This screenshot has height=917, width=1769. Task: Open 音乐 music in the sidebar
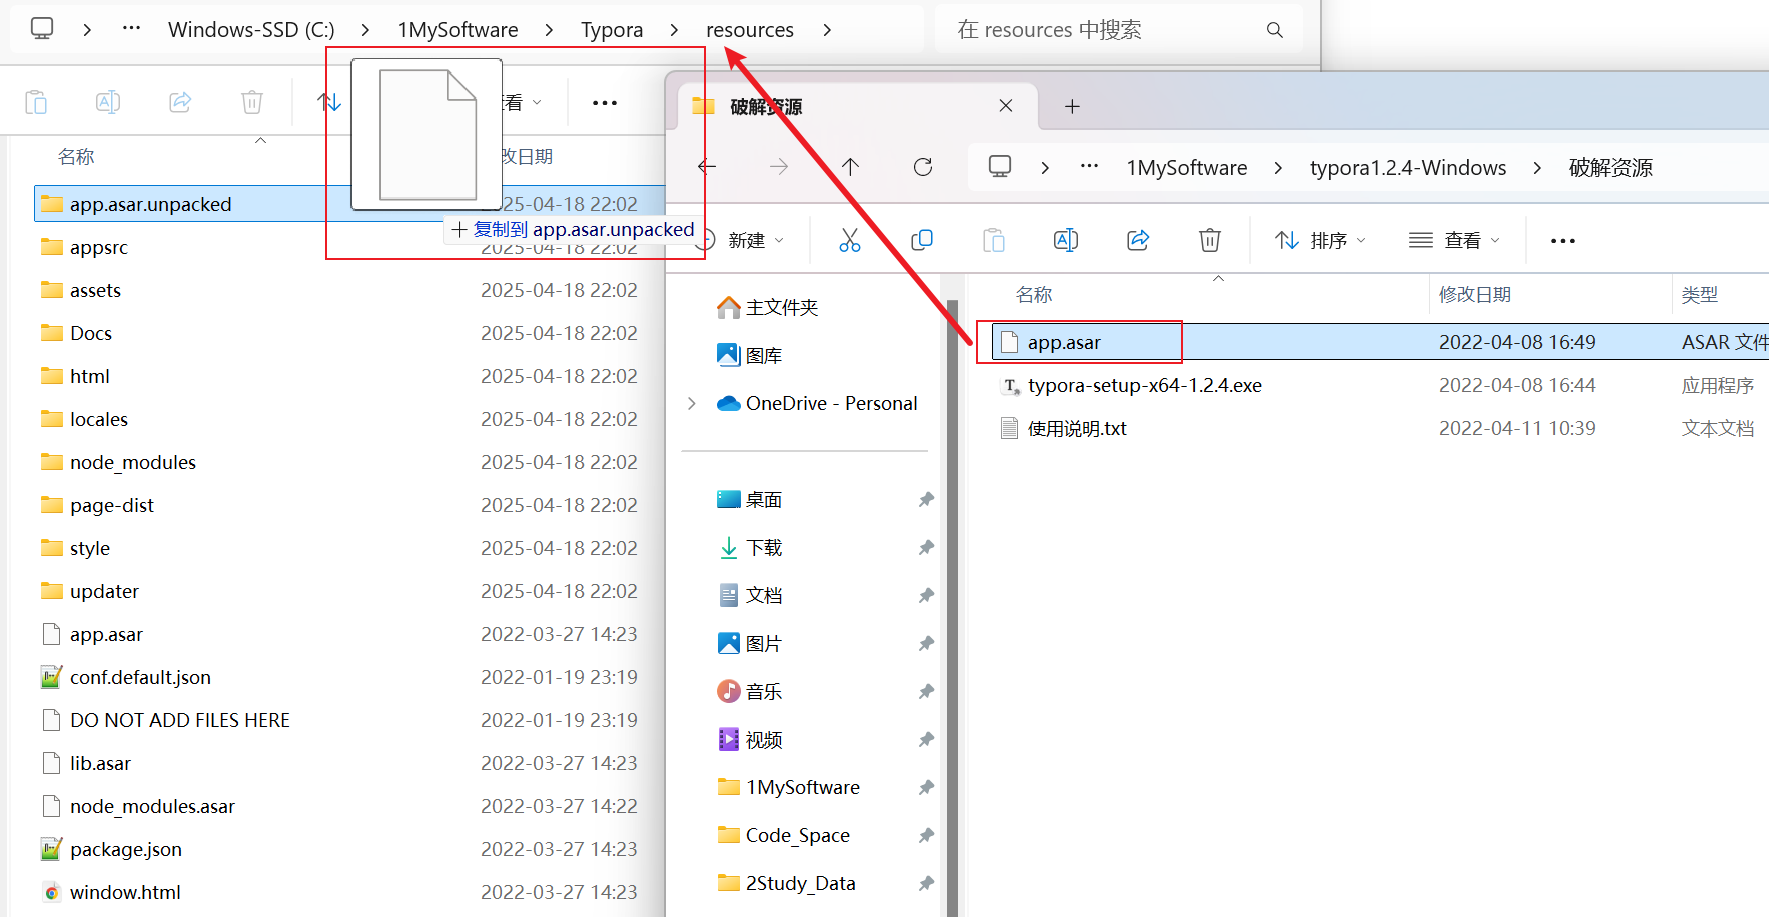click(x=750, y=691)
